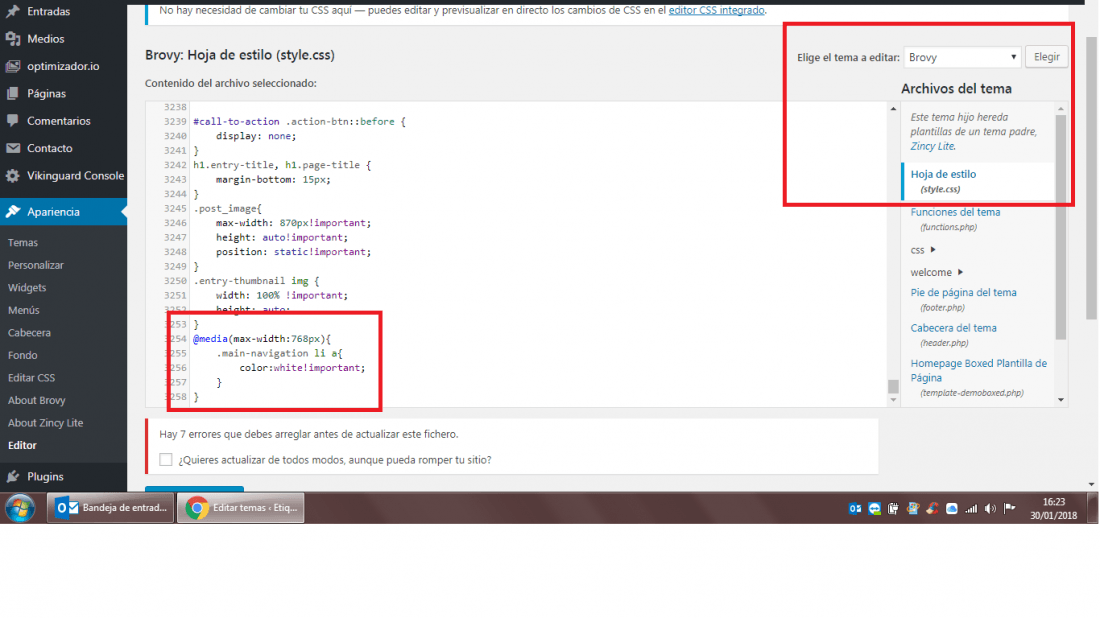Click the Outlook icon in taskbar button
Viewport: 1100px width, 618px height.
[67, 507]
